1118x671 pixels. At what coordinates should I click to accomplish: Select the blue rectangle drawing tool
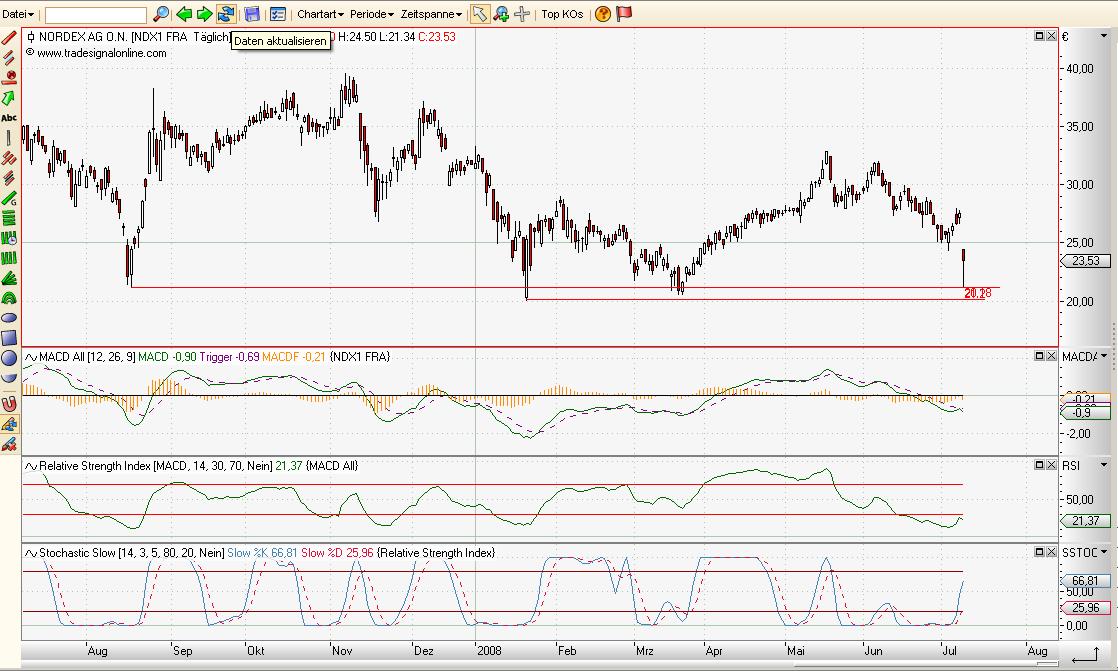click(x=9, y=338)
